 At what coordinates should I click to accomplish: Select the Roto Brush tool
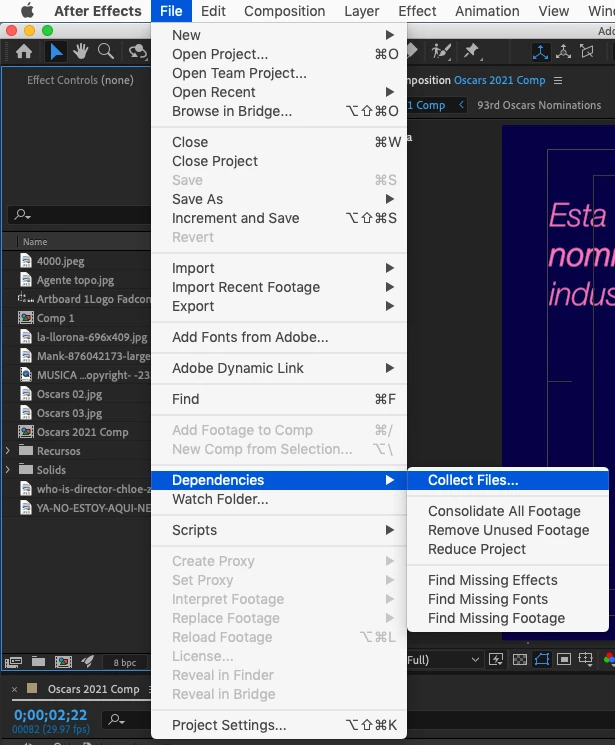(x=441, y=51)
